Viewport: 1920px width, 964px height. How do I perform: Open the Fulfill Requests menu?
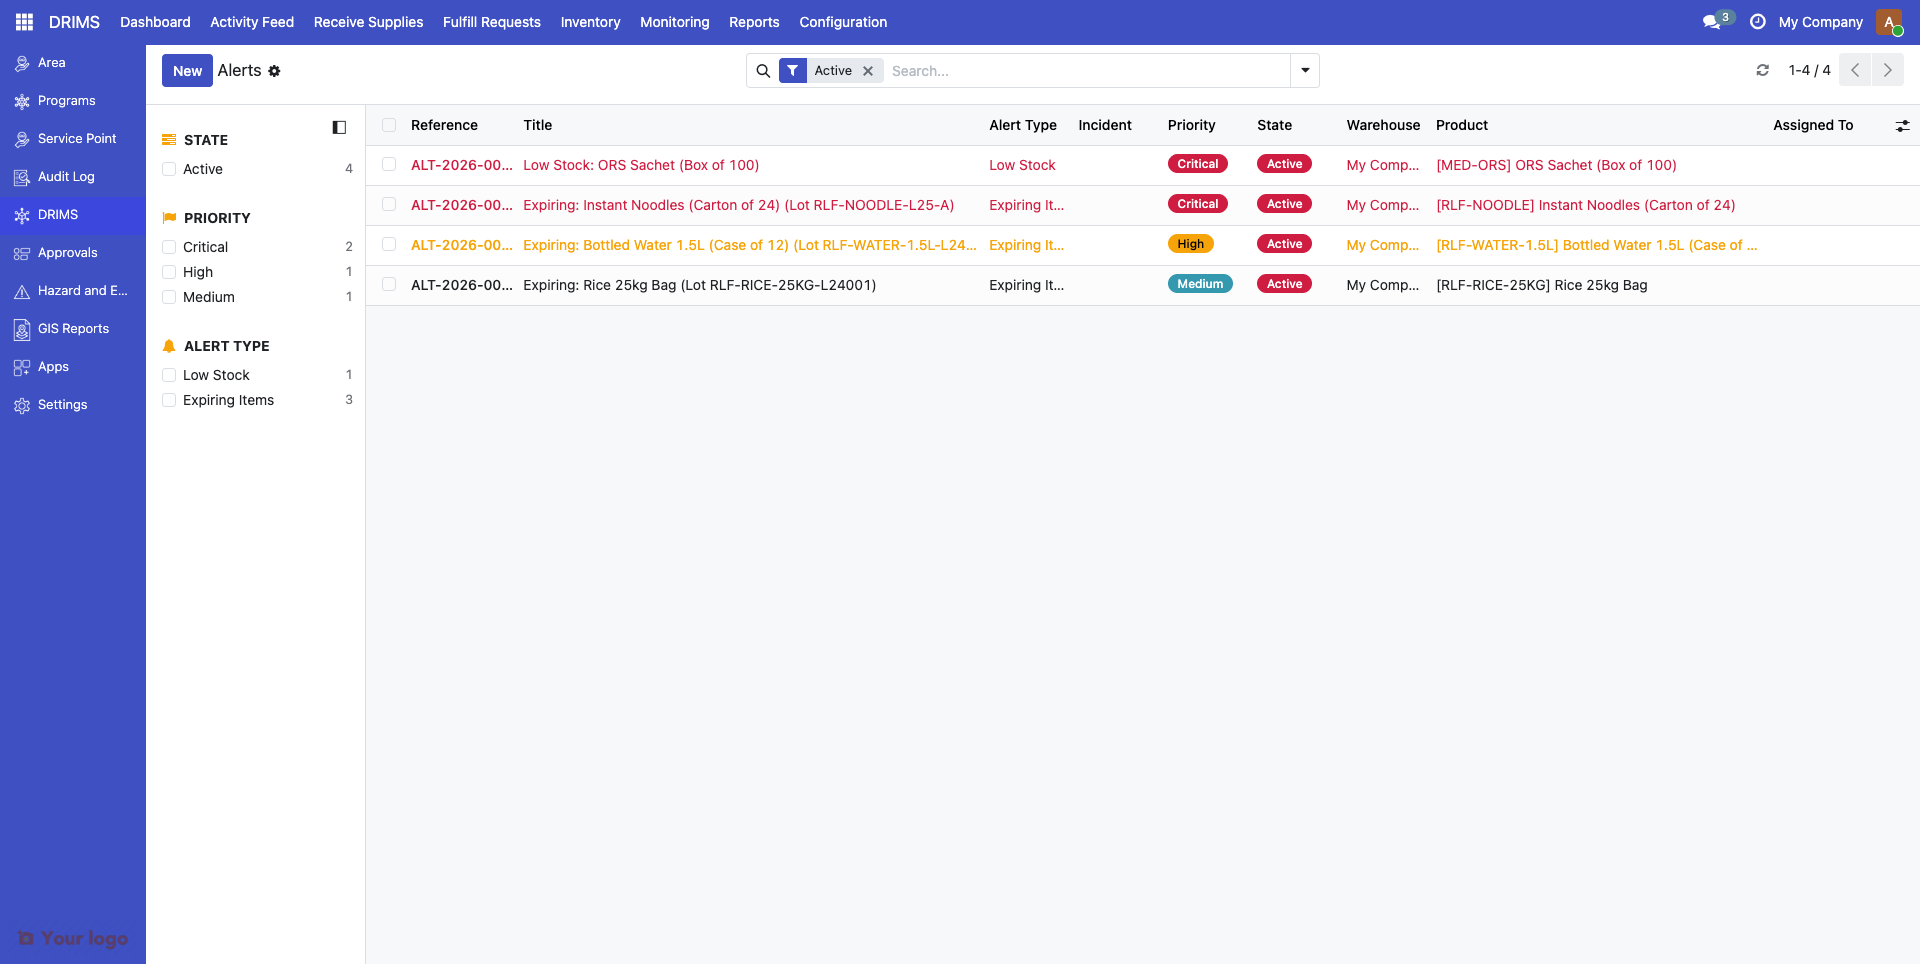coord(492,22)
